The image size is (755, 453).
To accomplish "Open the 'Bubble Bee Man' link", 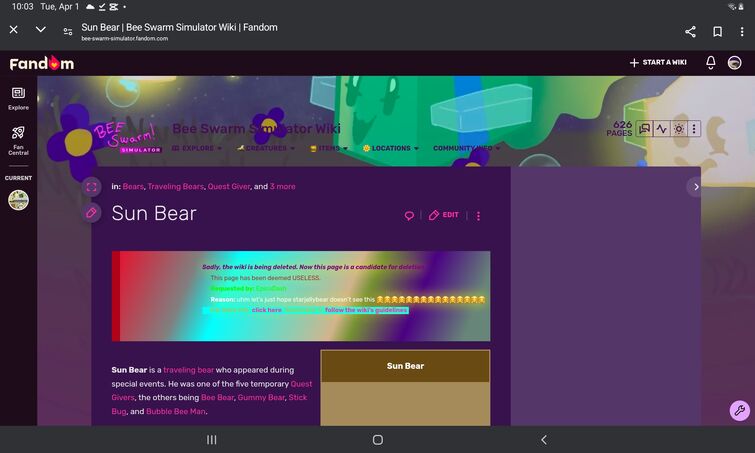I will coord(176,411).
